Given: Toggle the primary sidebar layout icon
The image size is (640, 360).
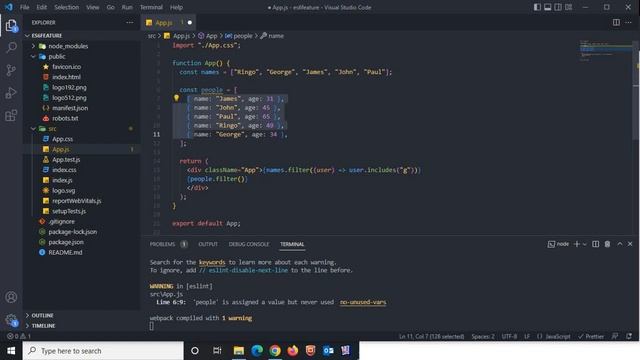Looking at the screenshot, I should [537, 7].
